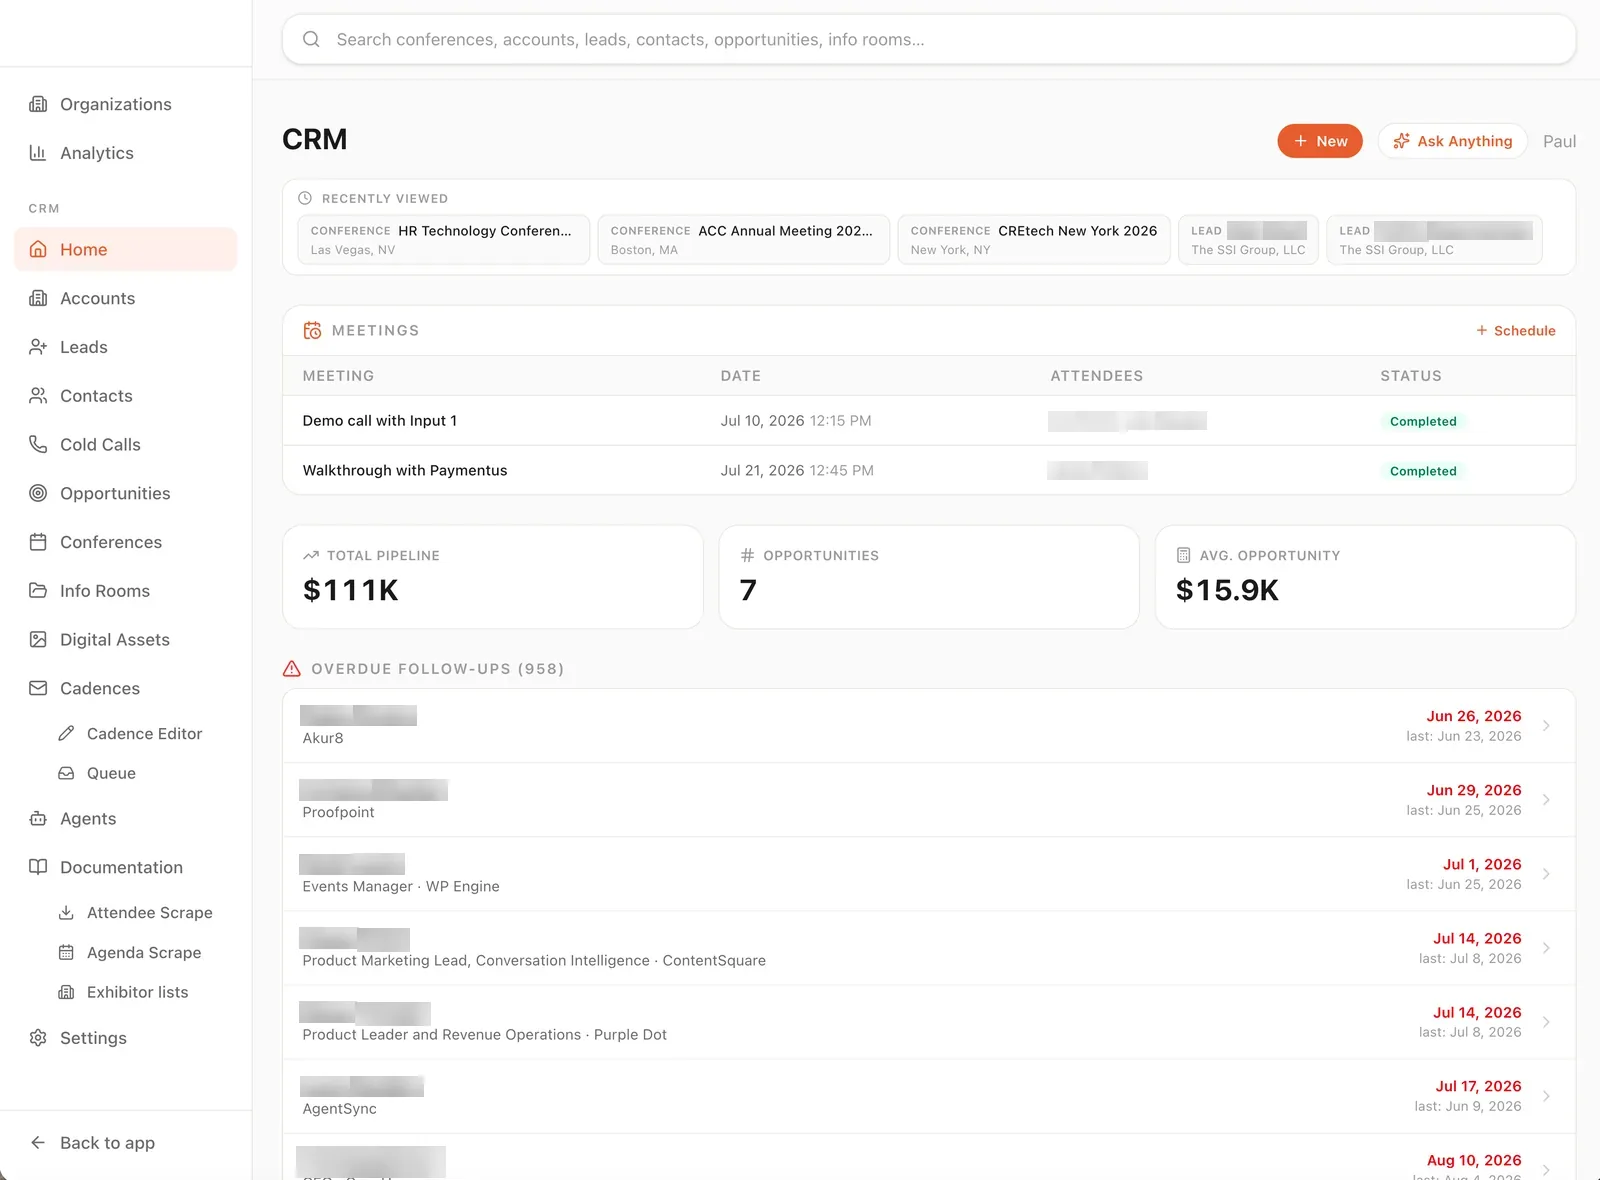
Task: Click the orange New button
Action: click(1320, 141)
